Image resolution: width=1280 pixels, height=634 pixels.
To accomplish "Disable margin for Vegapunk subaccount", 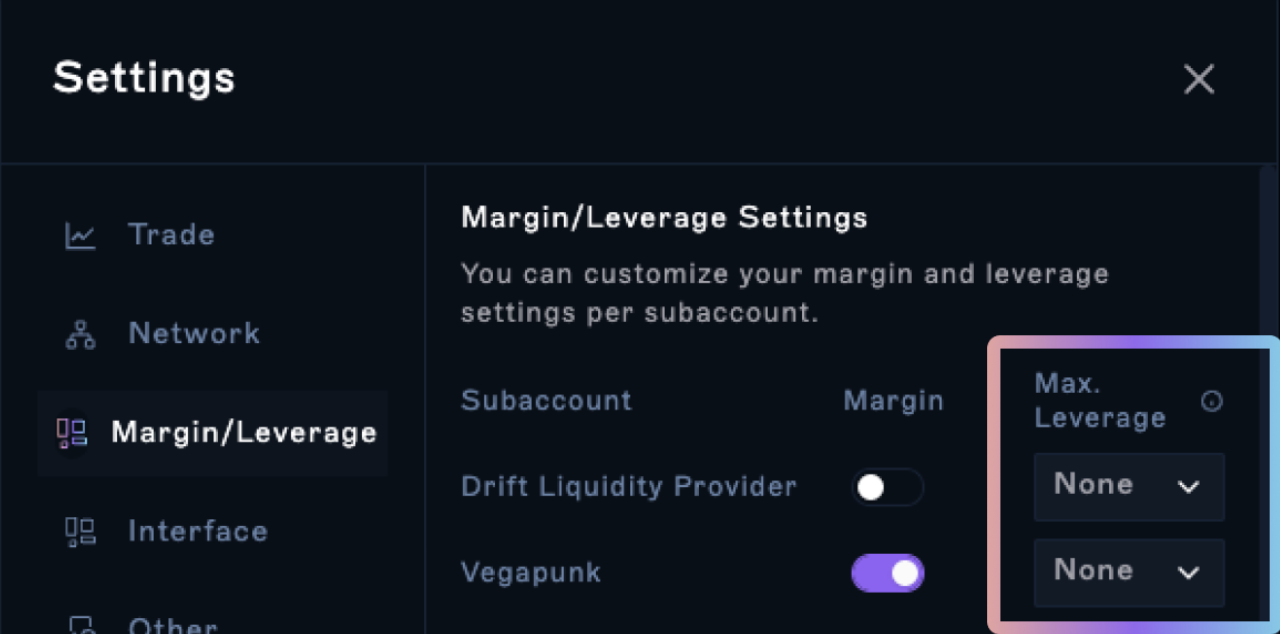I will 888,573.
